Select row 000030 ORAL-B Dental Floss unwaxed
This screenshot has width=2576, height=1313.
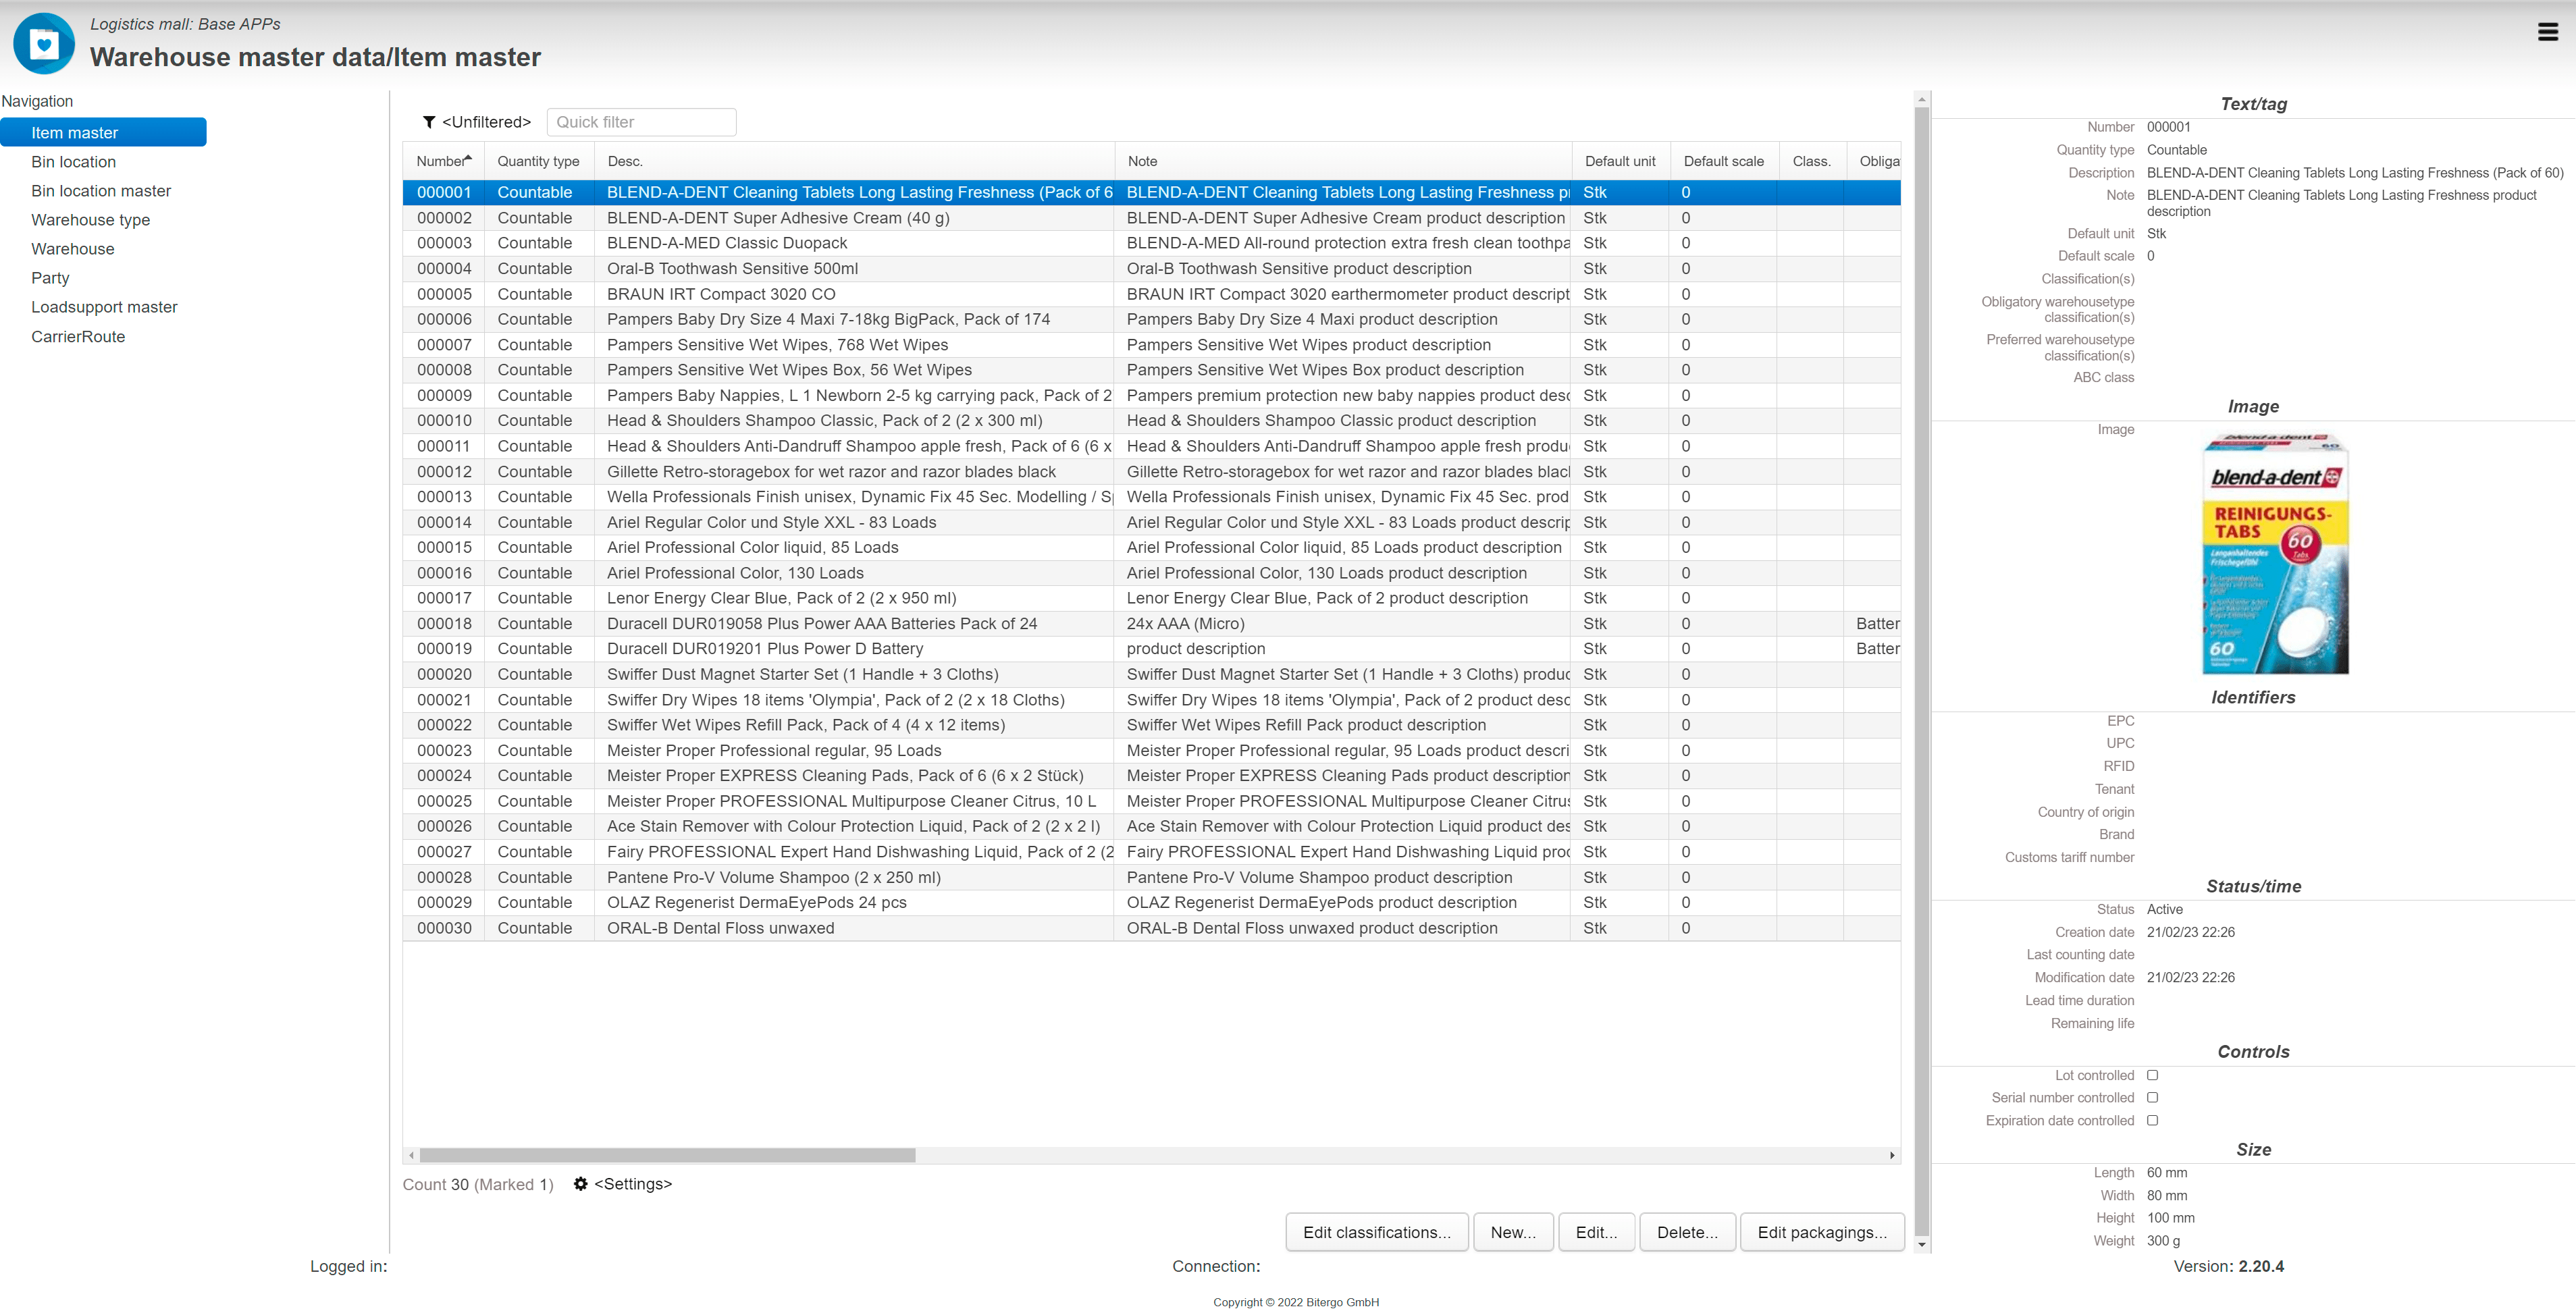[1151, 928]
